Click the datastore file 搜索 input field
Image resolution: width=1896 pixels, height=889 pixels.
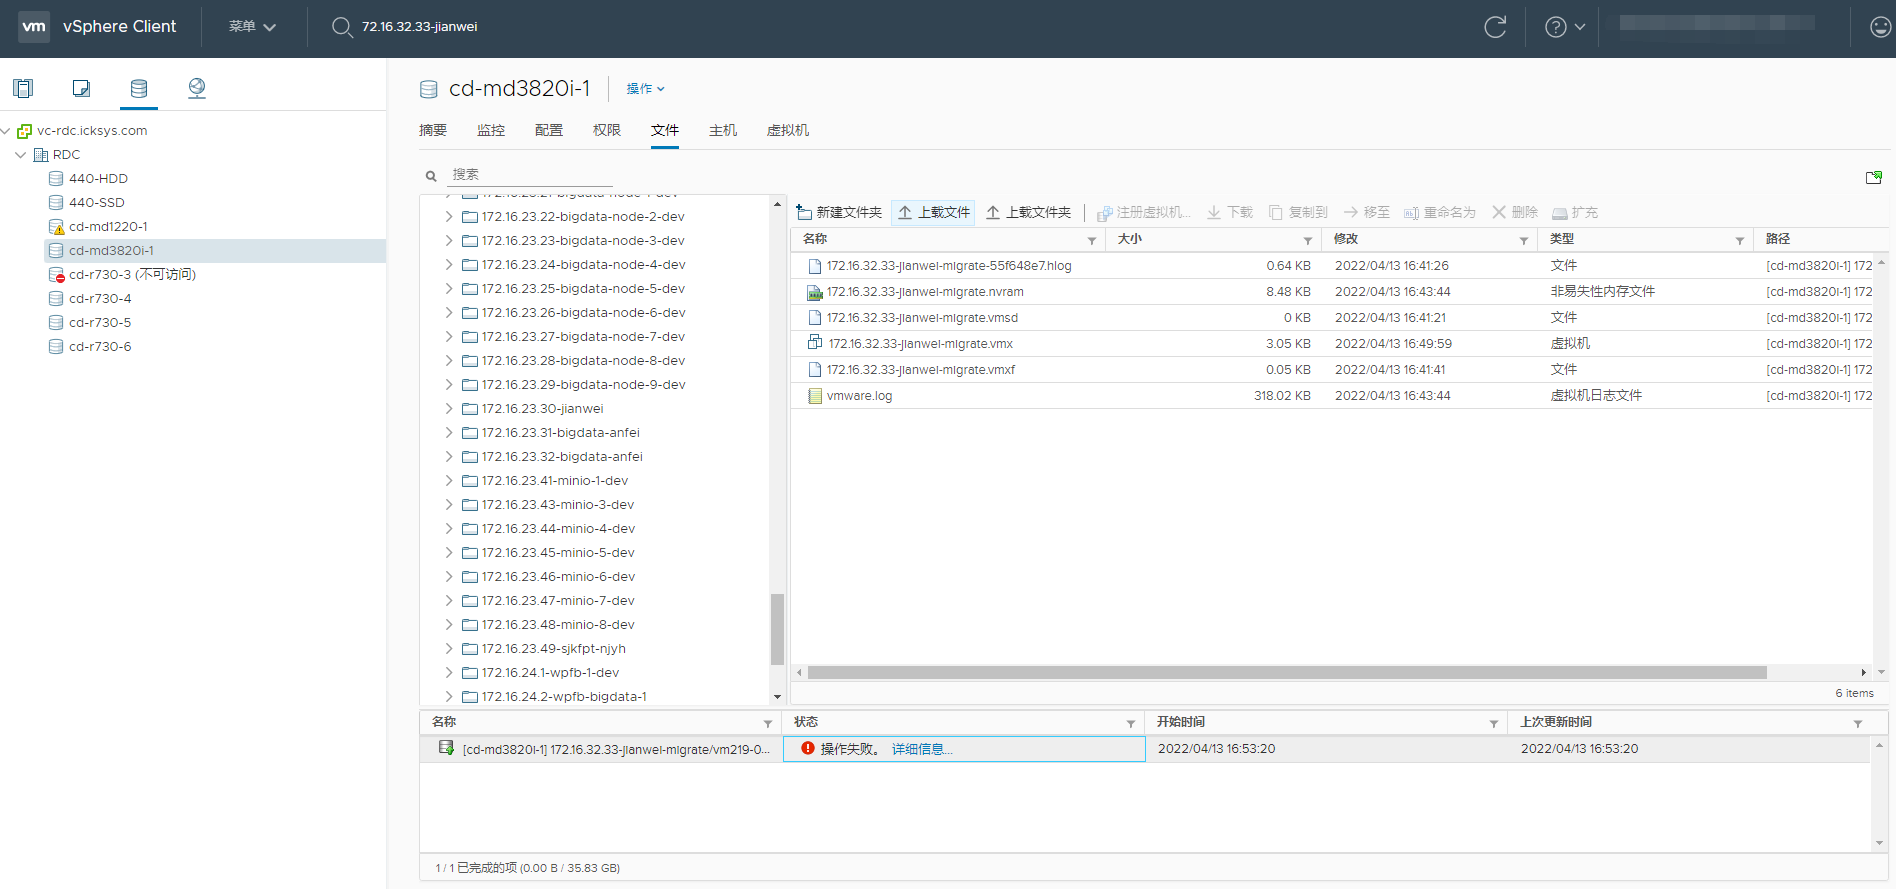point(530,175)
